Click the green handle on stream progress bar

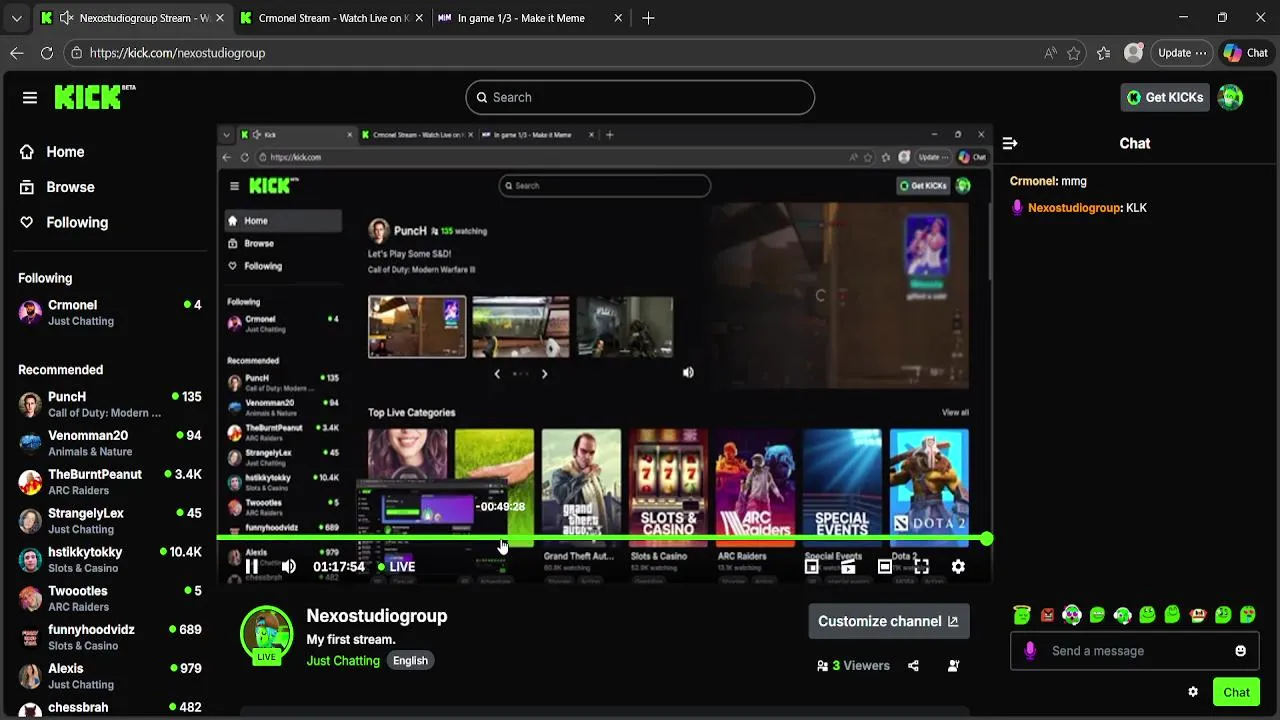point(987,539)
